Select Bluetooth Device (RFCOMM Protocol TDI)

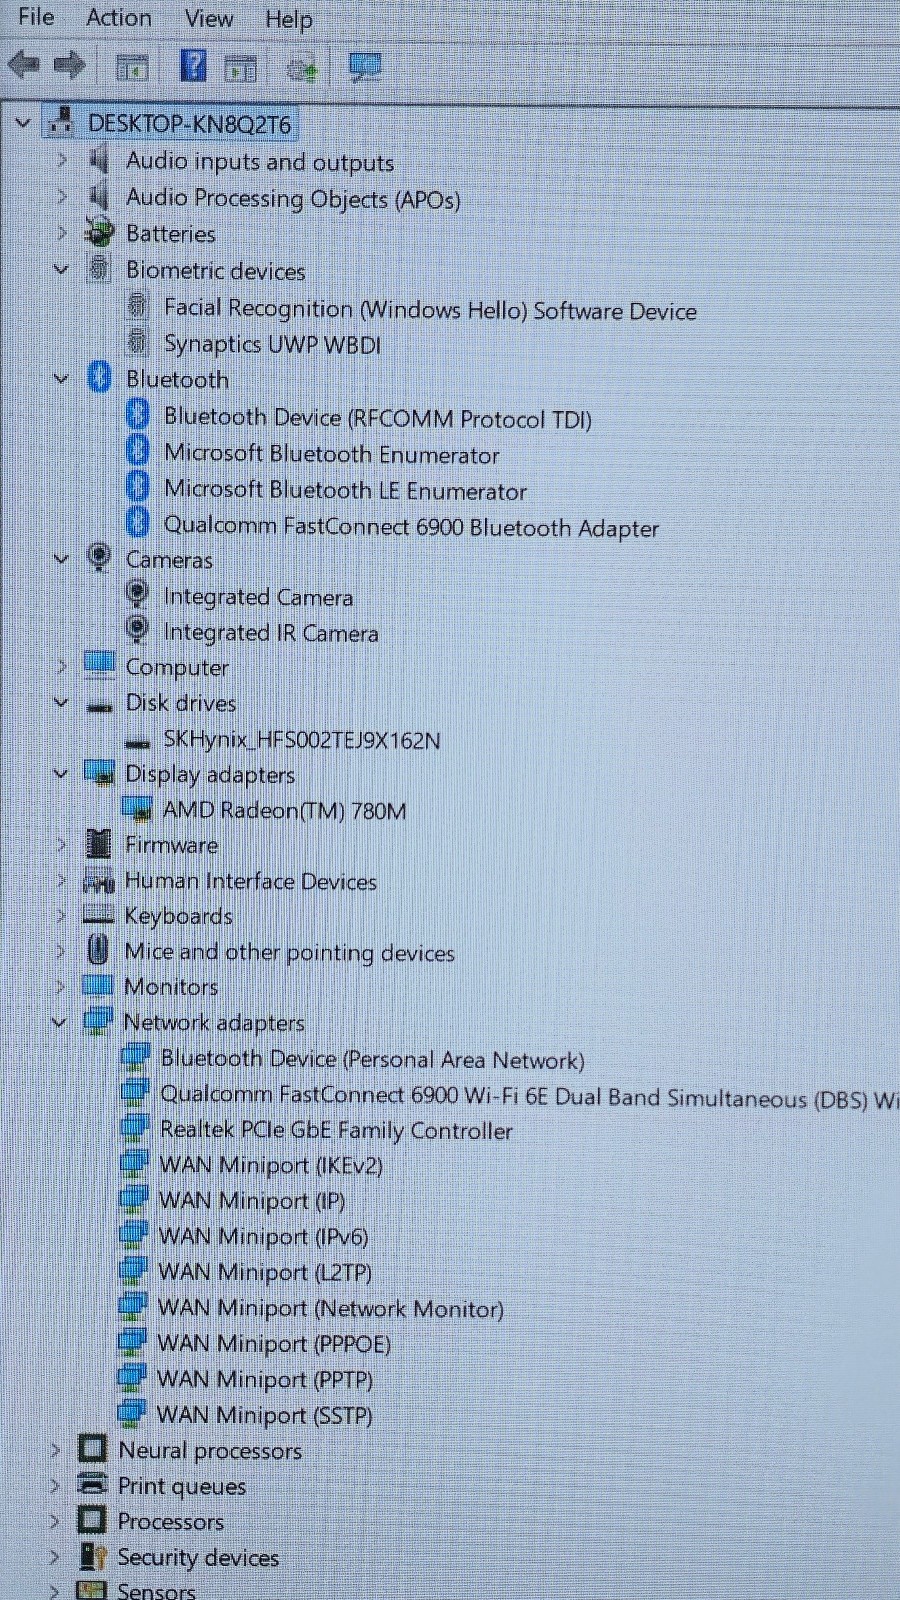pyautogui.click(x=378, y=418)
